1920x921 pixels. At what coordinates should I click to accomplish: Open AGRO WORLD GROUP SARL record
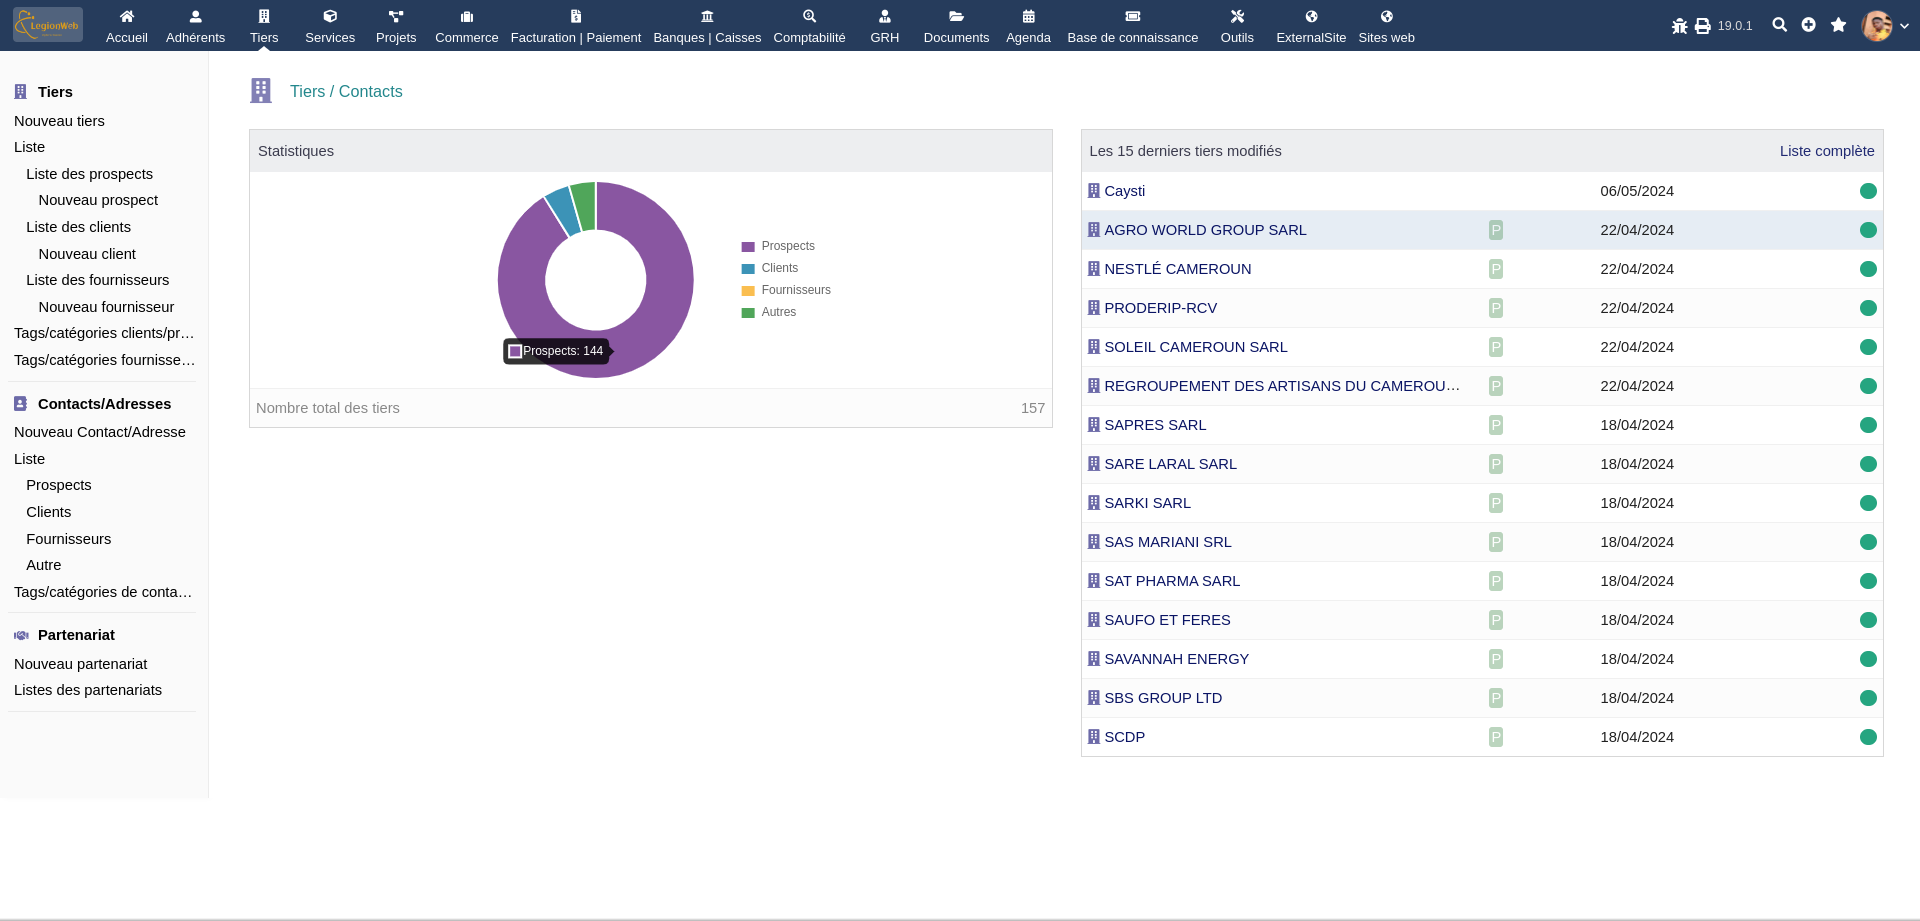click(1205, 230)
